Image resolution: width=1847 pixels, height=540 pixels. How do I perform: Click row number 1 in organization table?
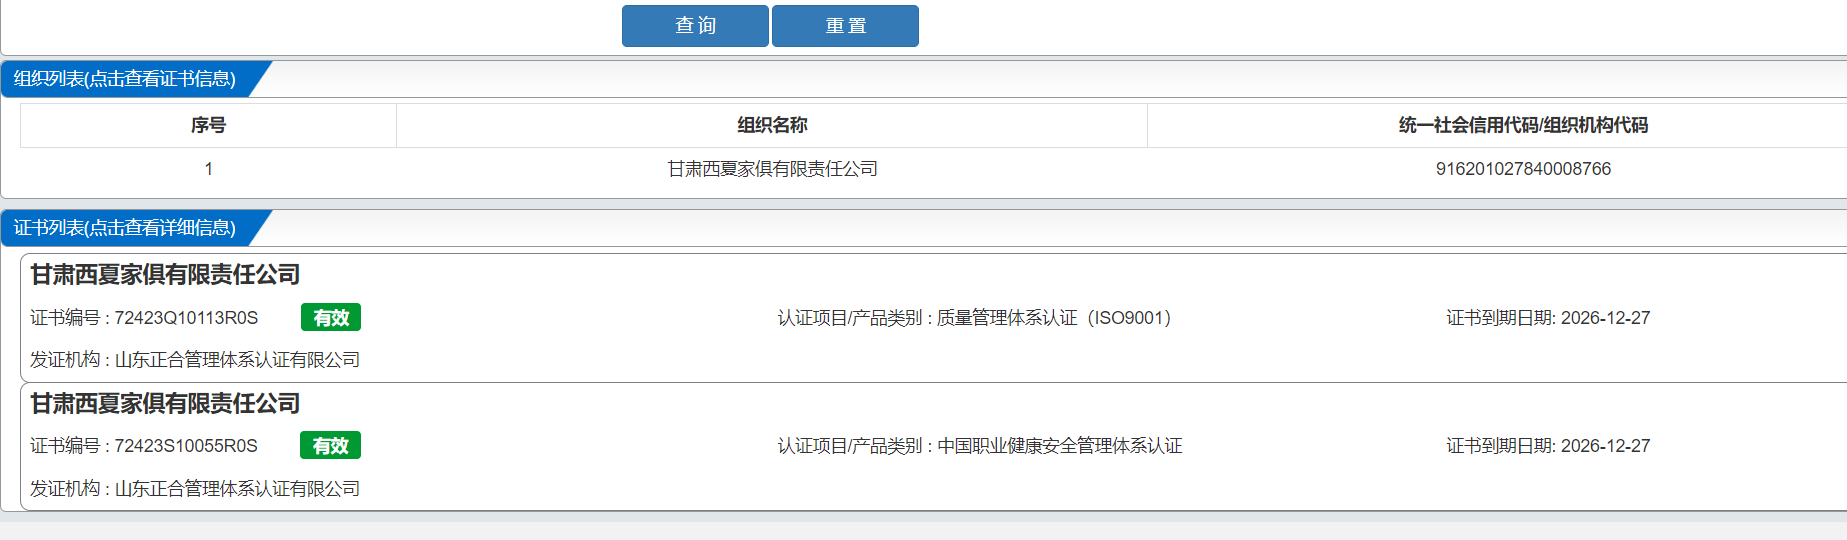208,169
